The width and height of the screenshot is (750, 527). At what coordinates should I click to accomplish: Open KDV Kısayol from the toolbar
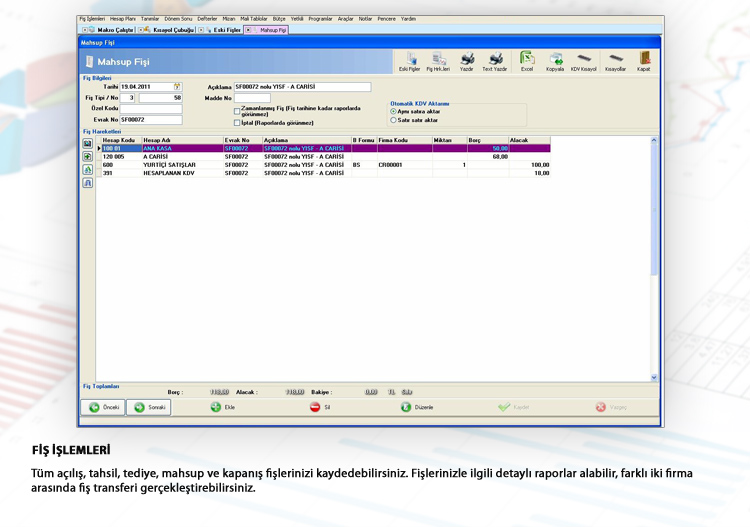coord(583,61)
